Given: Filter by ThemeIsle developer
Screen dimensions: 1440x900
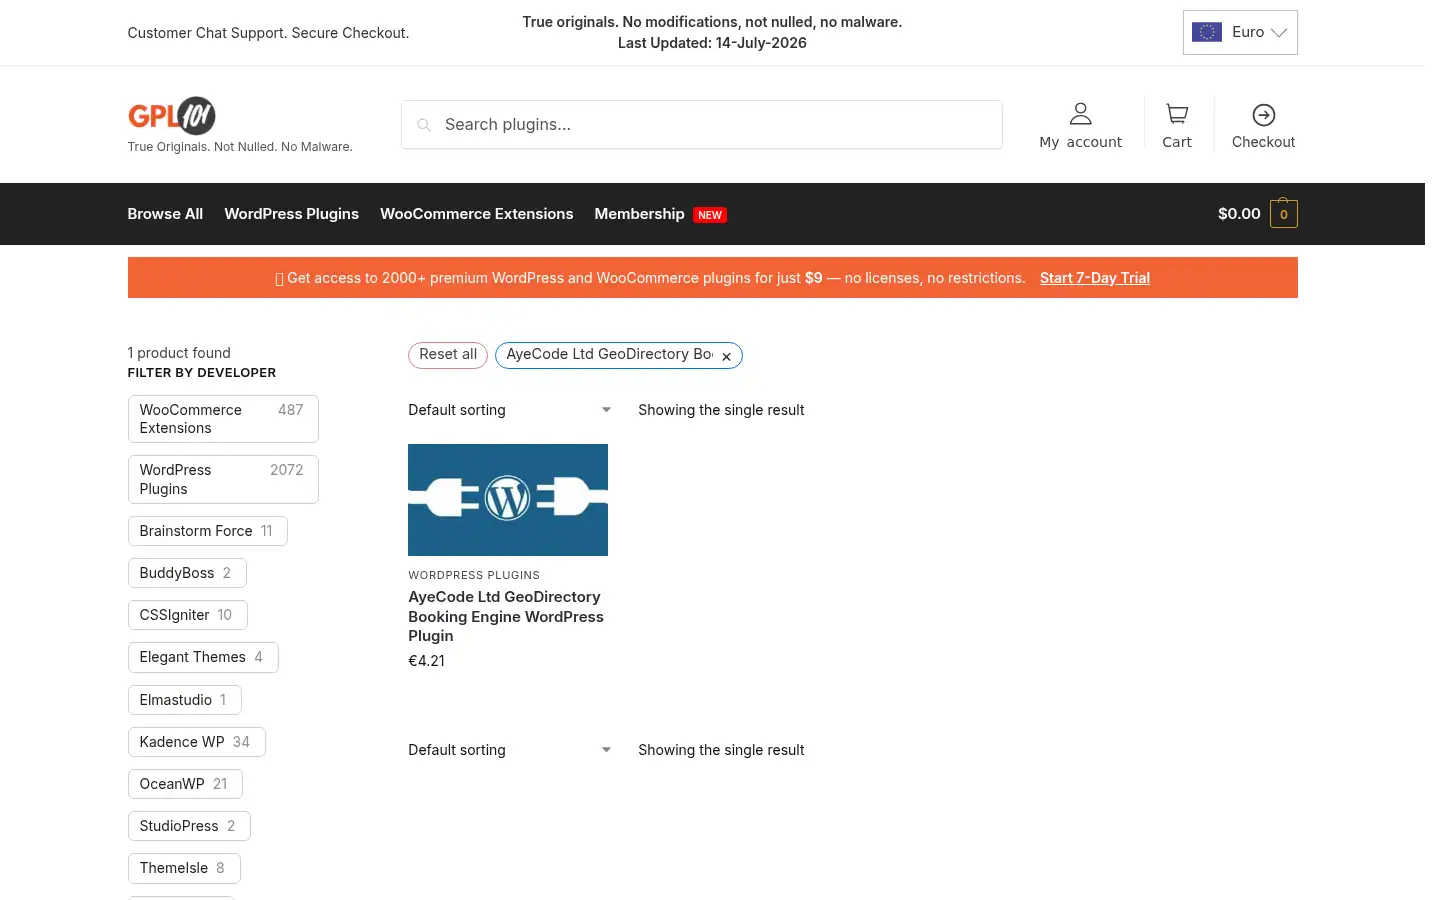Looking at the screenshot, I should coord(184,868).
